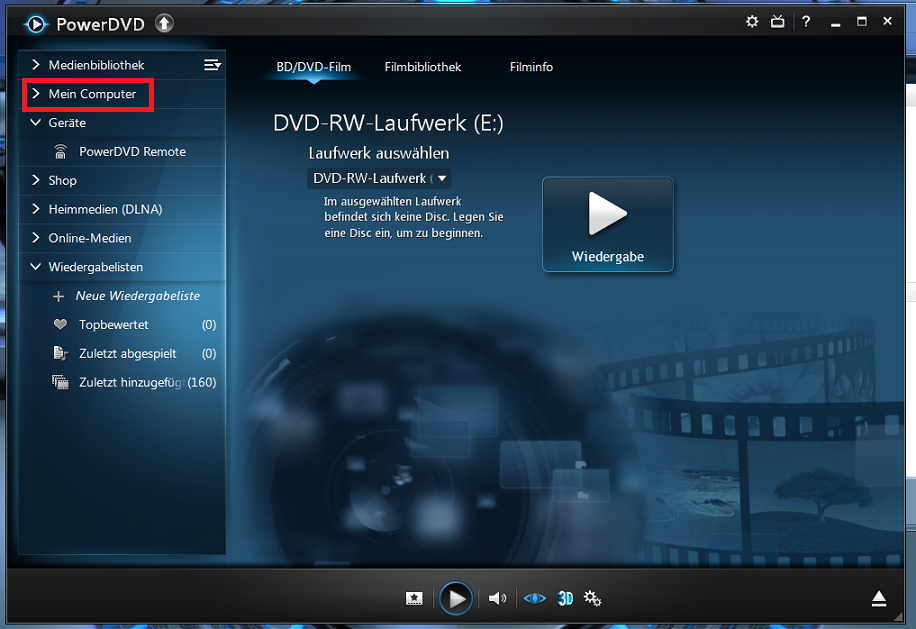The image size is (916, 629).
Task: Expand the Heimmedien (DLNA) chevron
Action: coord(36,209)
